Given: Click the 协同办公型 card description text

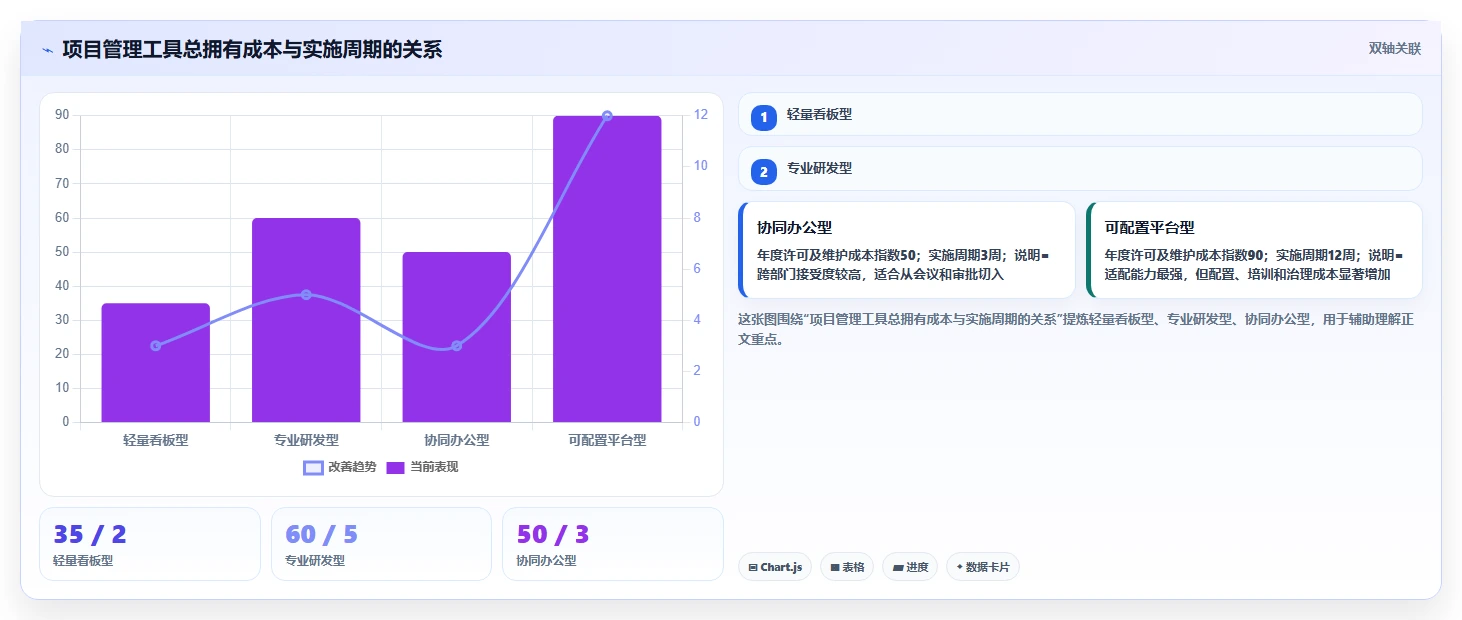Looking at the screenshot, I should tap(903, 264).
